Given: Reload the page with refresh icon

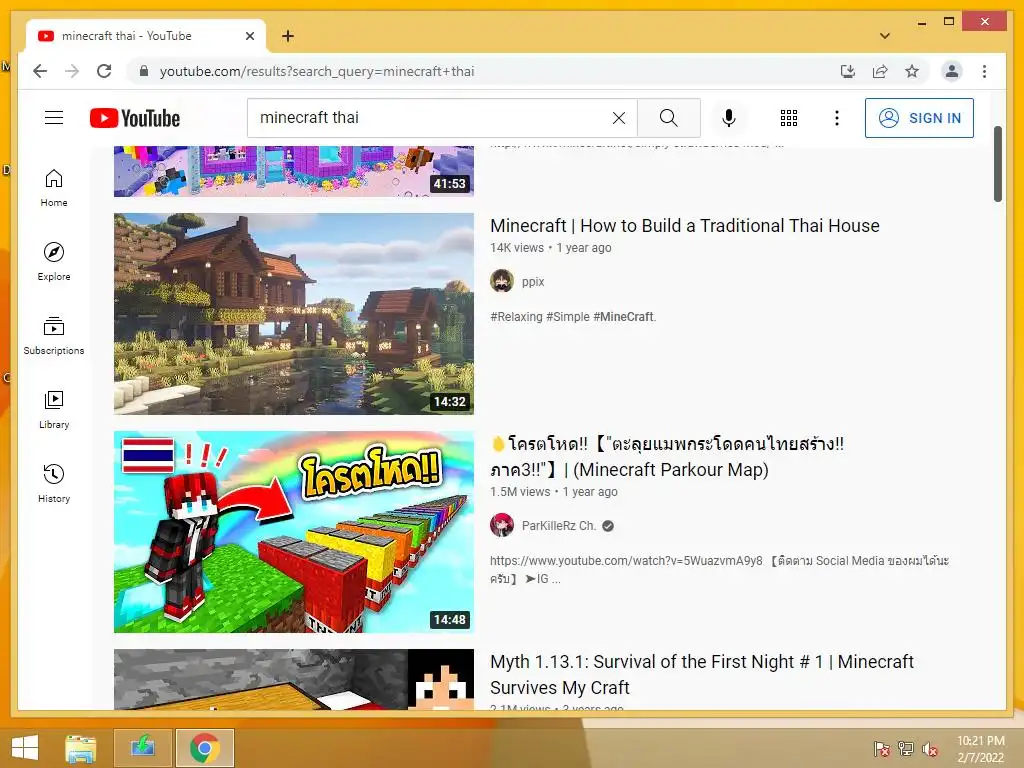Looking at the screenshot, I should pos(104,71).
